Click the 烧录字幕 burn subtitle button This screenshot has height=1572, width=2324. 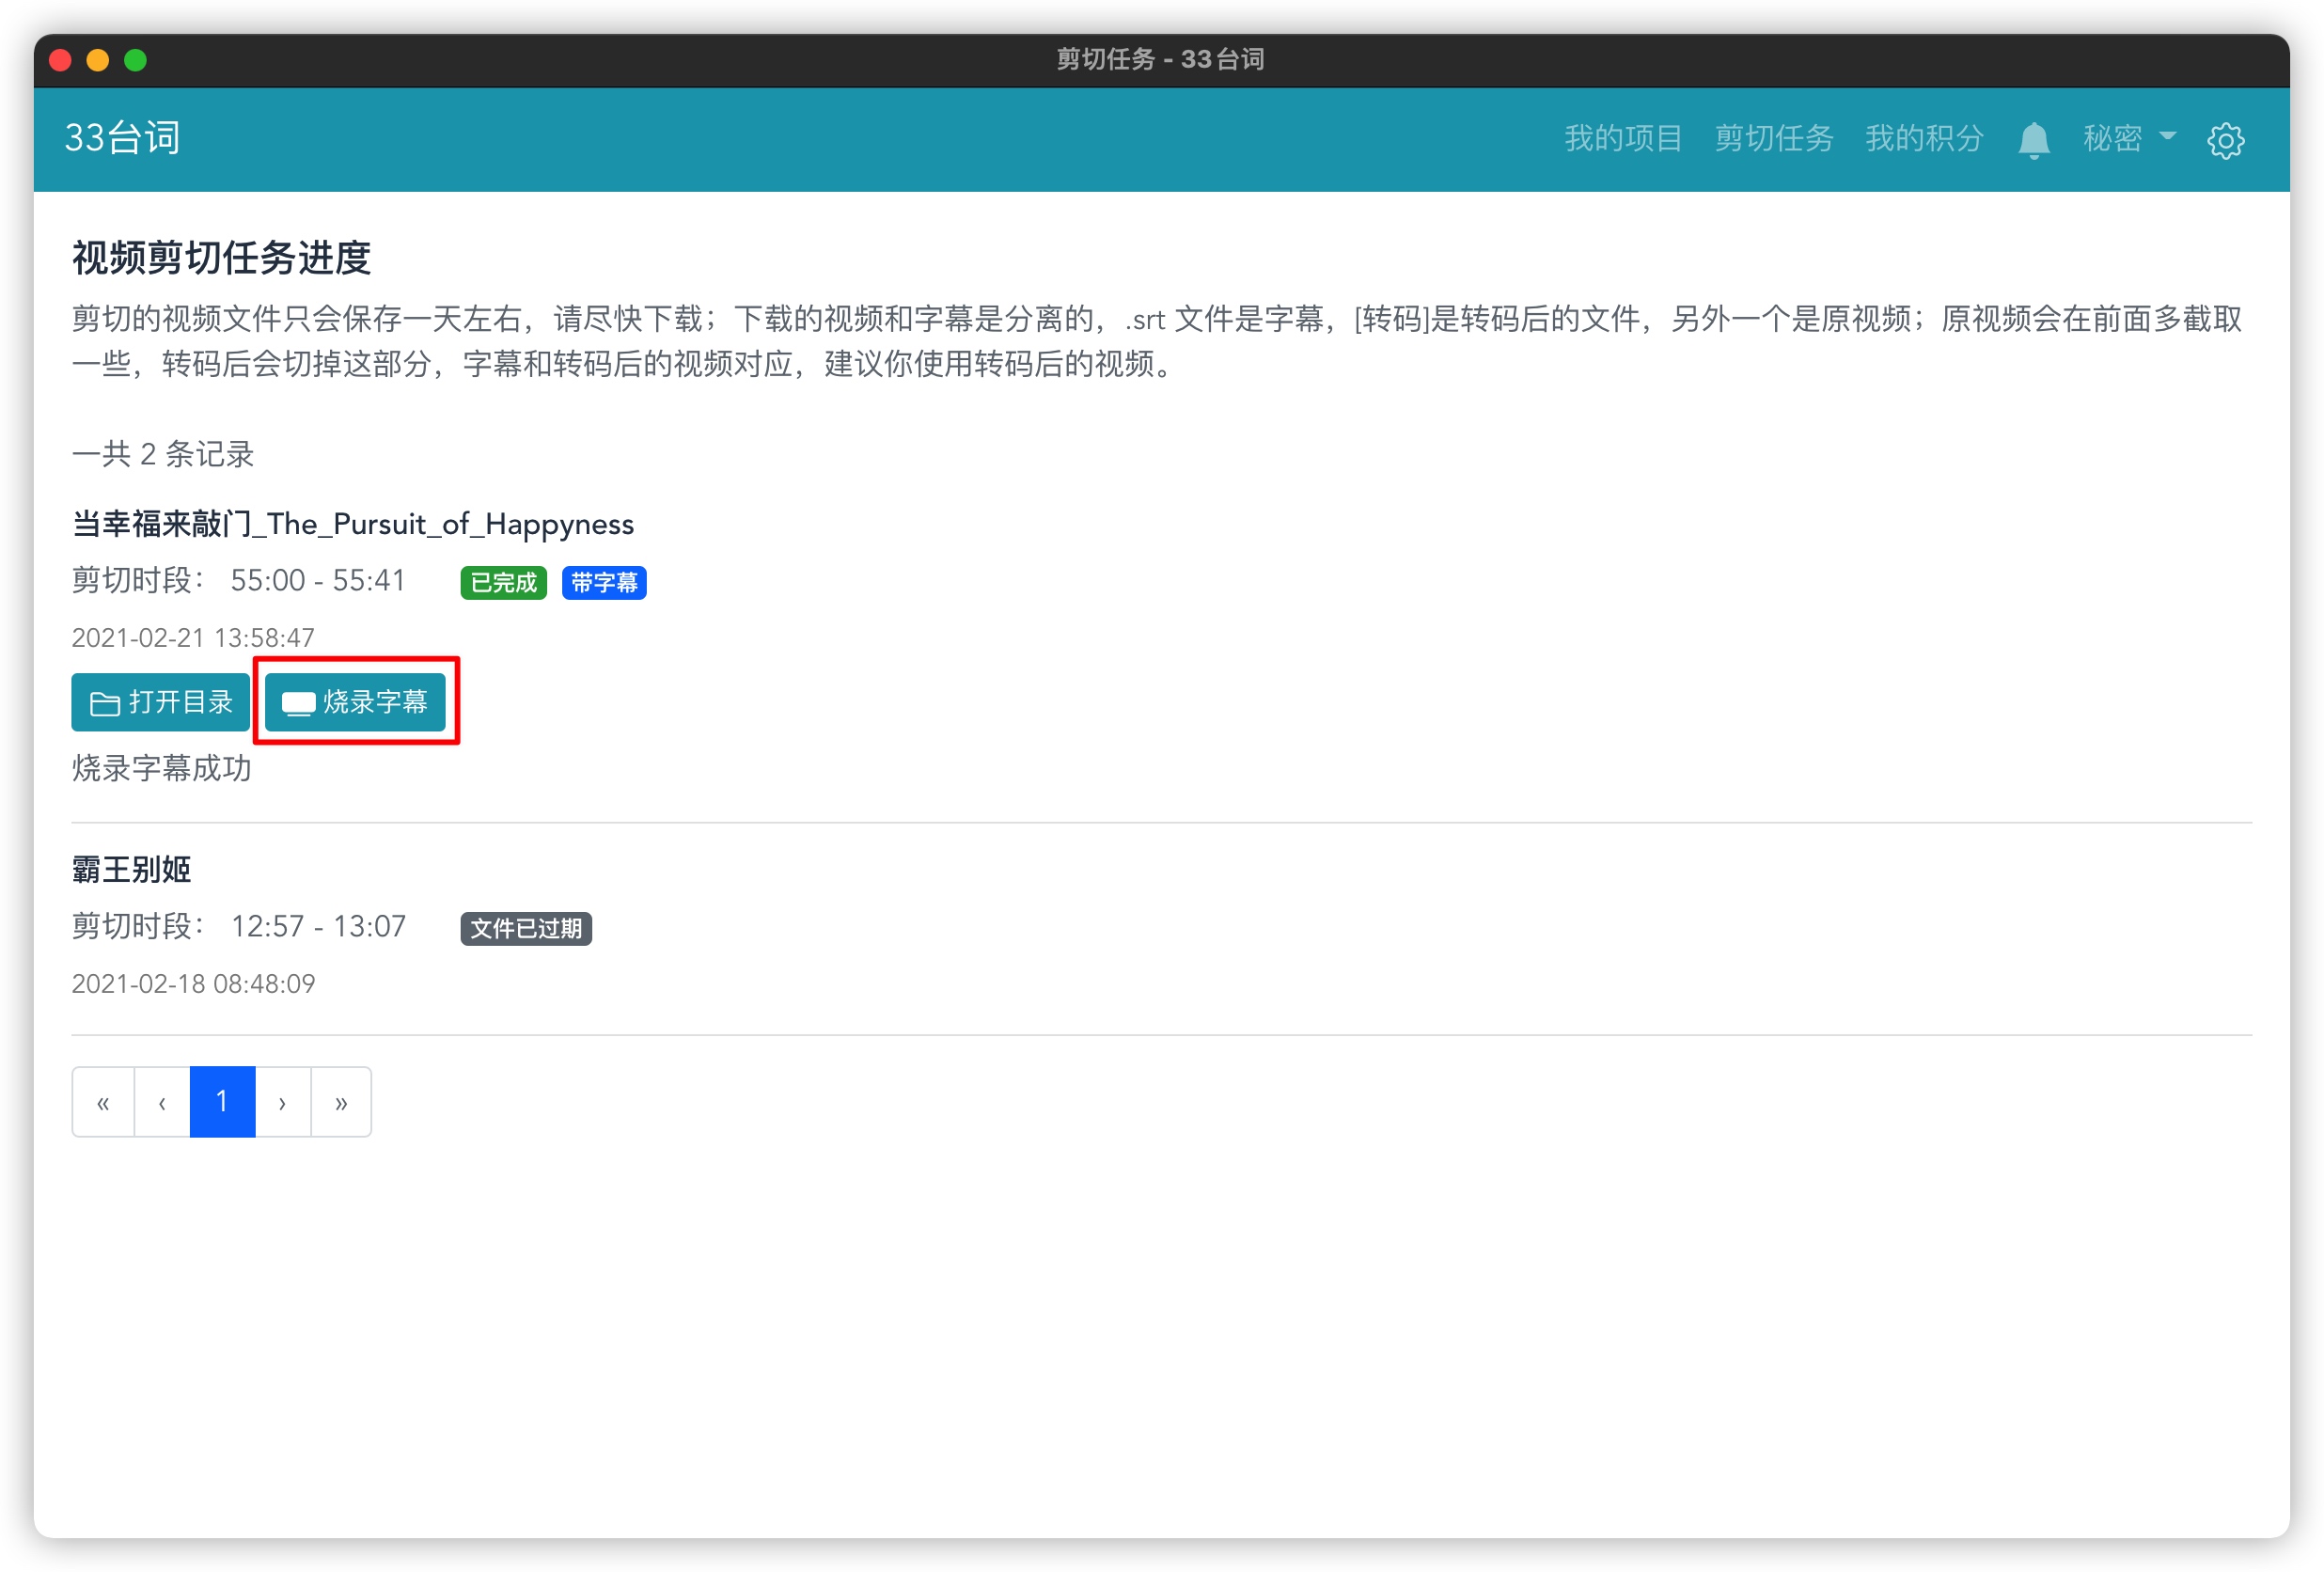(355, 702)
